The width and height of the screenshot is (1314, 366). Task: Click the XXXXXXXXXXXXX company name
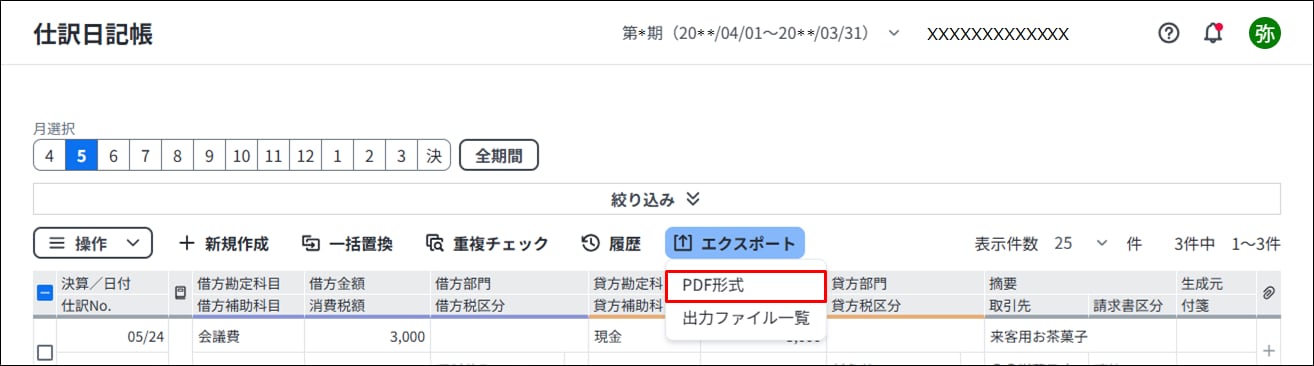click(x=998, y=34)
